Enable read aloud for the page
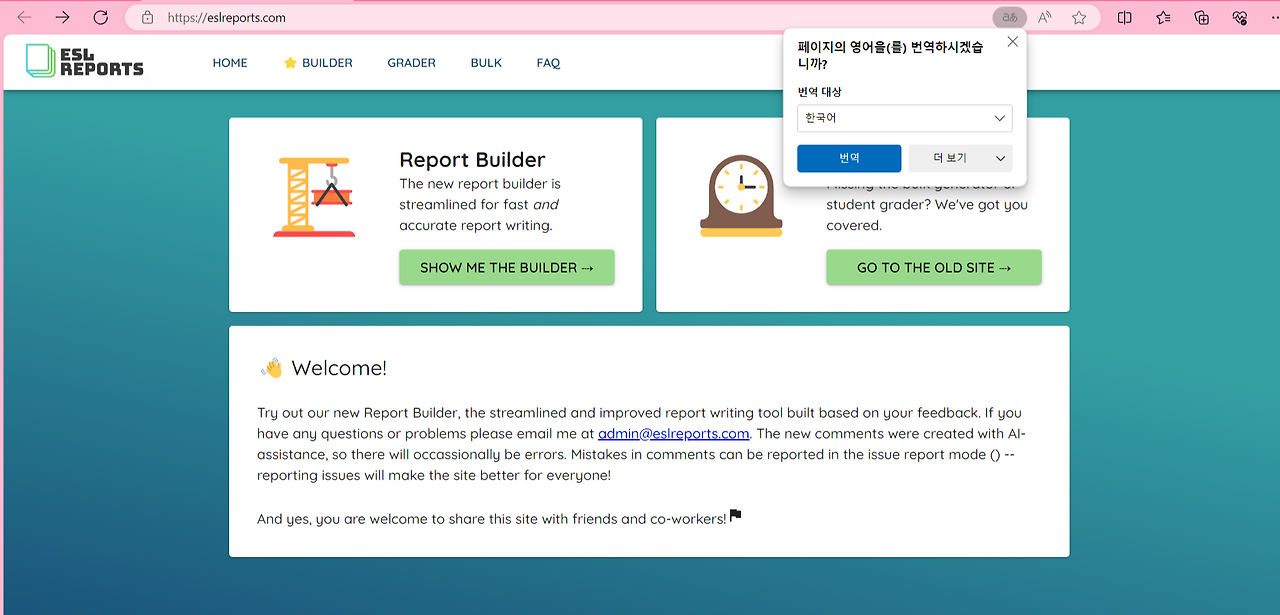The width and height of the screenshot is (1280, 615). [1044, 17]
